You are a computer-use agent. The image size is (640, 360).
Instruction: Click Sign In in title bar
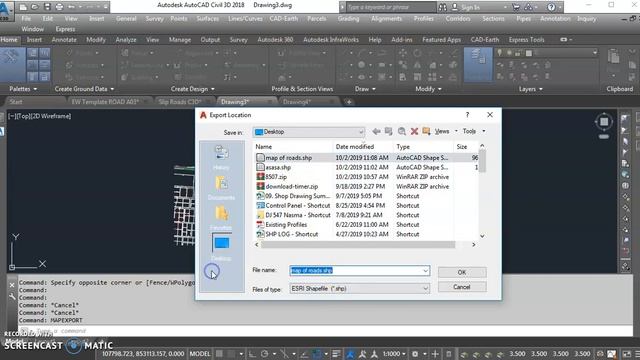click(x=470, y=7)
